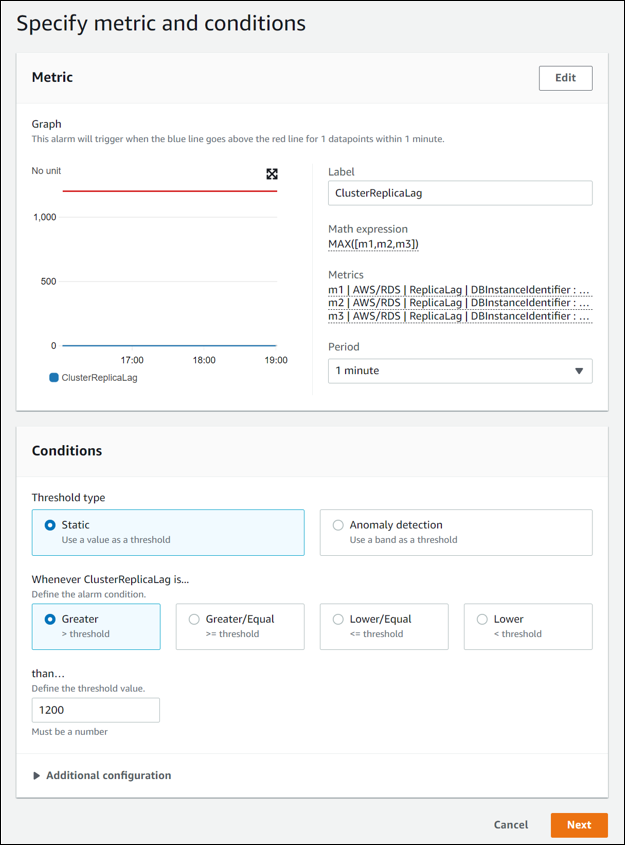This screenshot has height=845, width=625.
Task: Choose the Lower/Equal condition
Action: coord(337,619)
